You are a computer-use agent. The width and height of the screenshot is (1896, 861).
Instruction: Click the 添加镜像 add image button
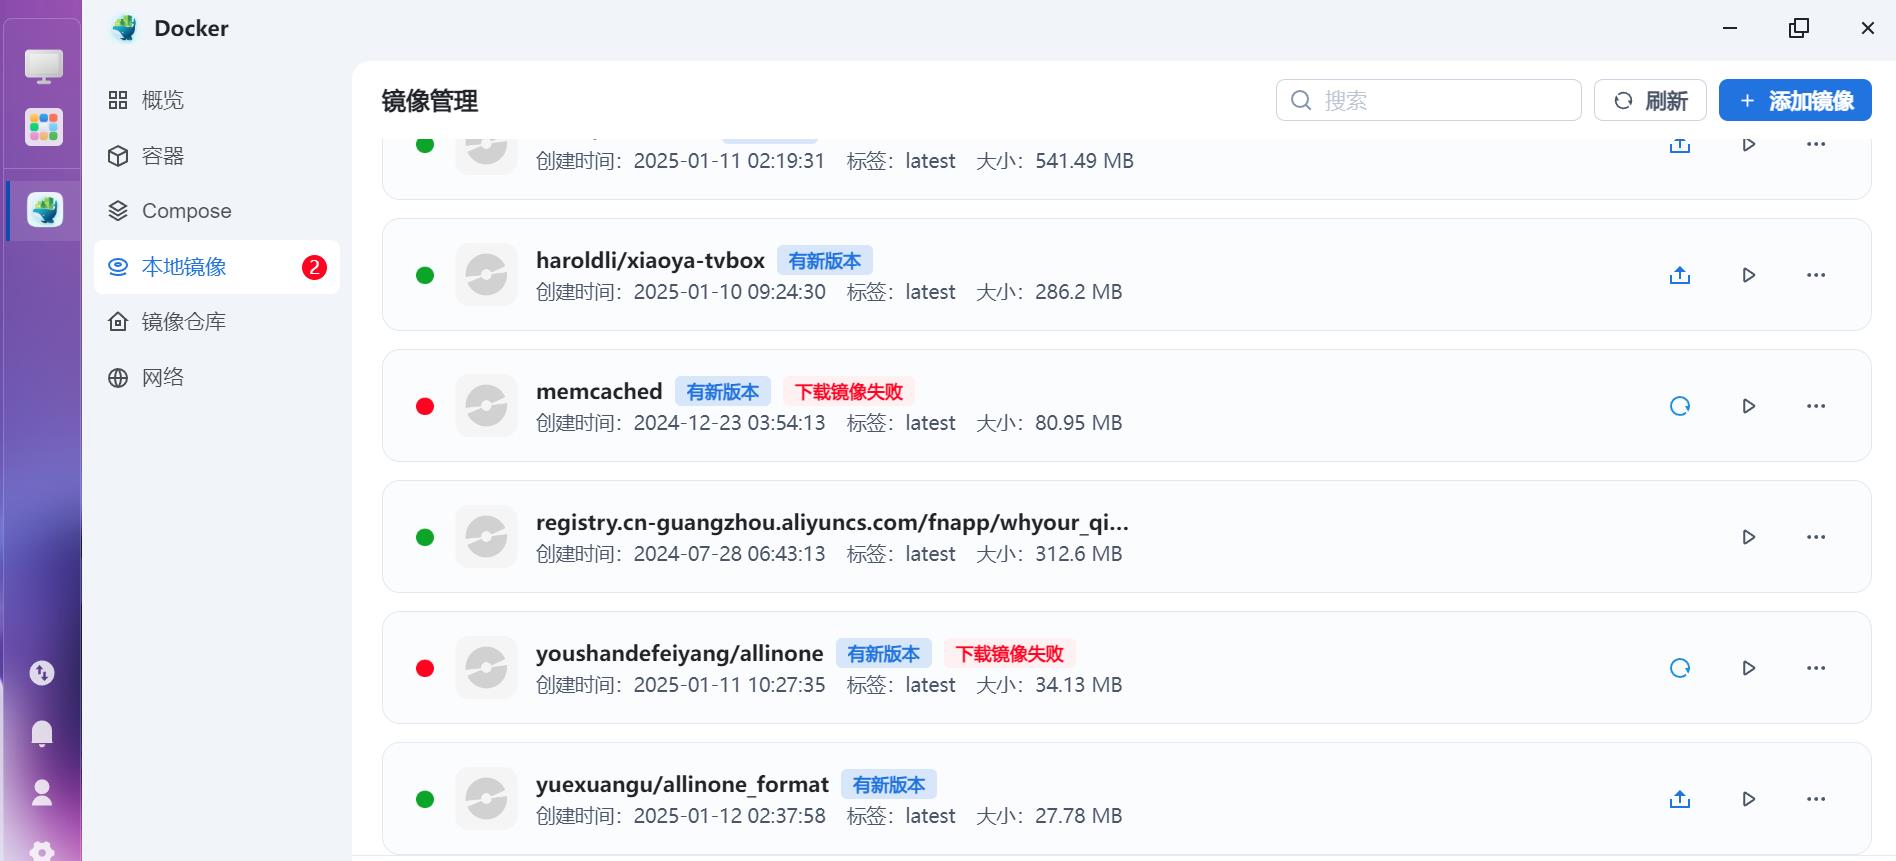coord(1795,100)
